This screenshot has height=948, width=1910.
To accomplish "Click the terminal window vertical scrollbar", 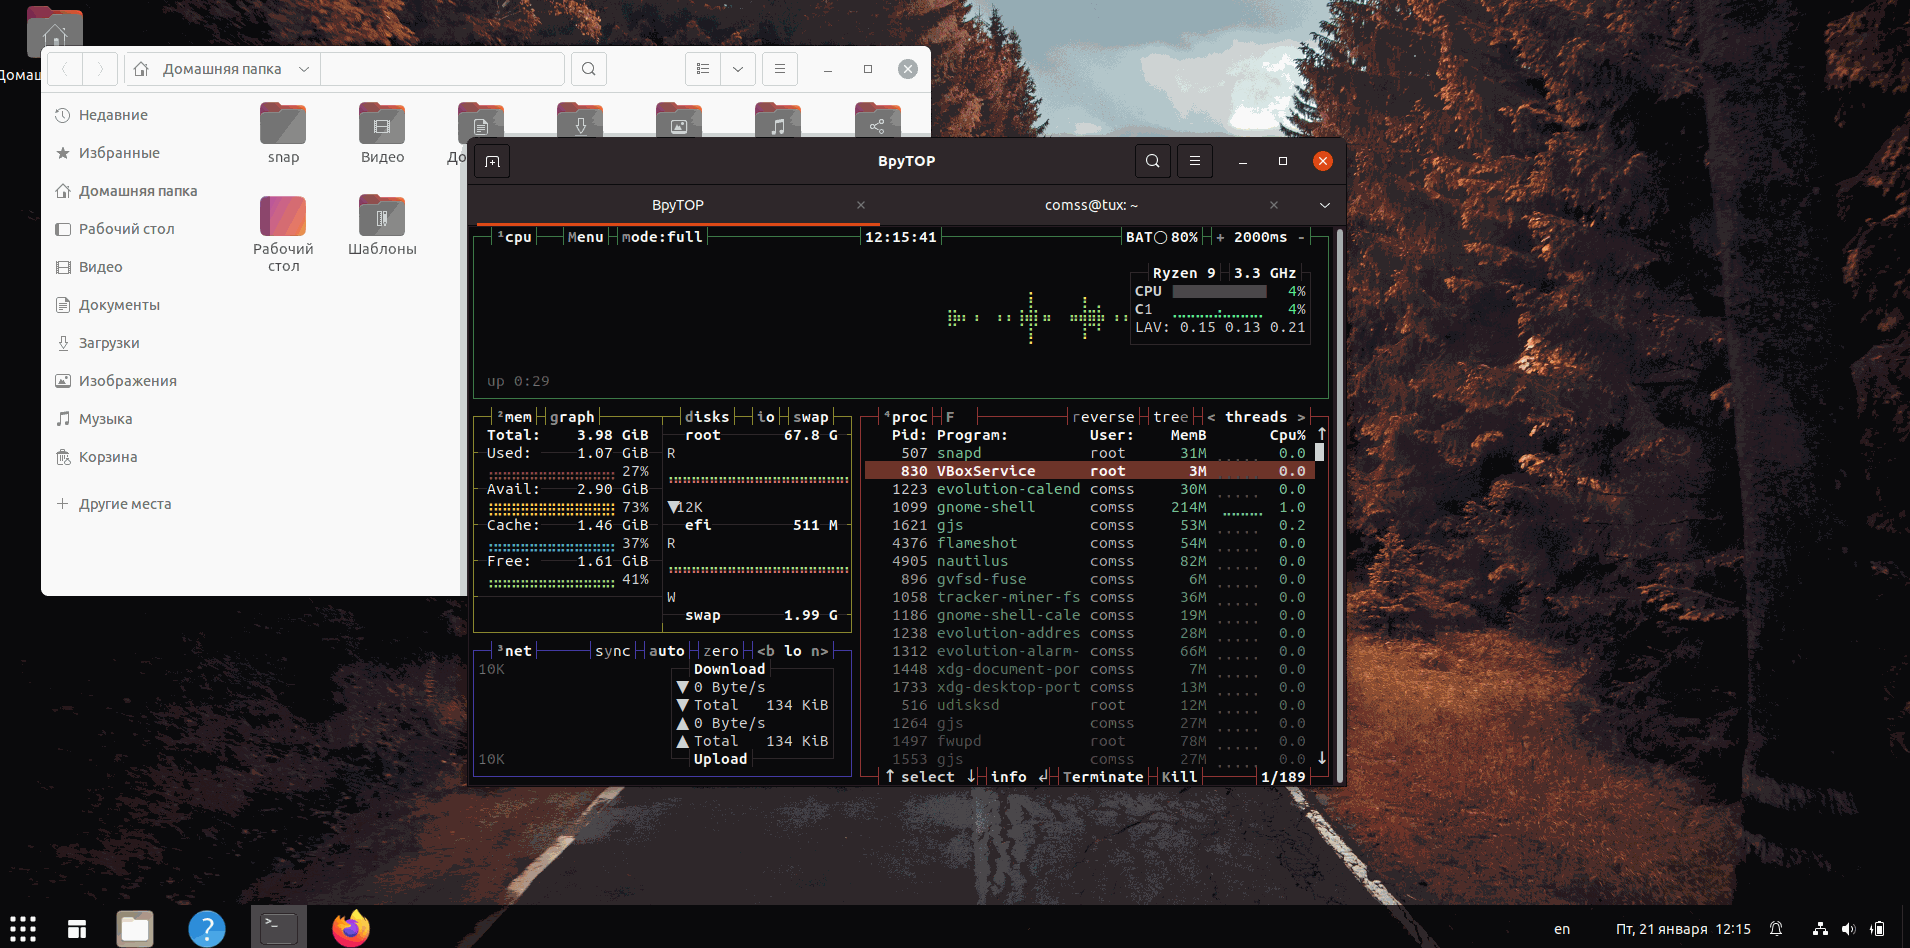I will pos(1339,506).
